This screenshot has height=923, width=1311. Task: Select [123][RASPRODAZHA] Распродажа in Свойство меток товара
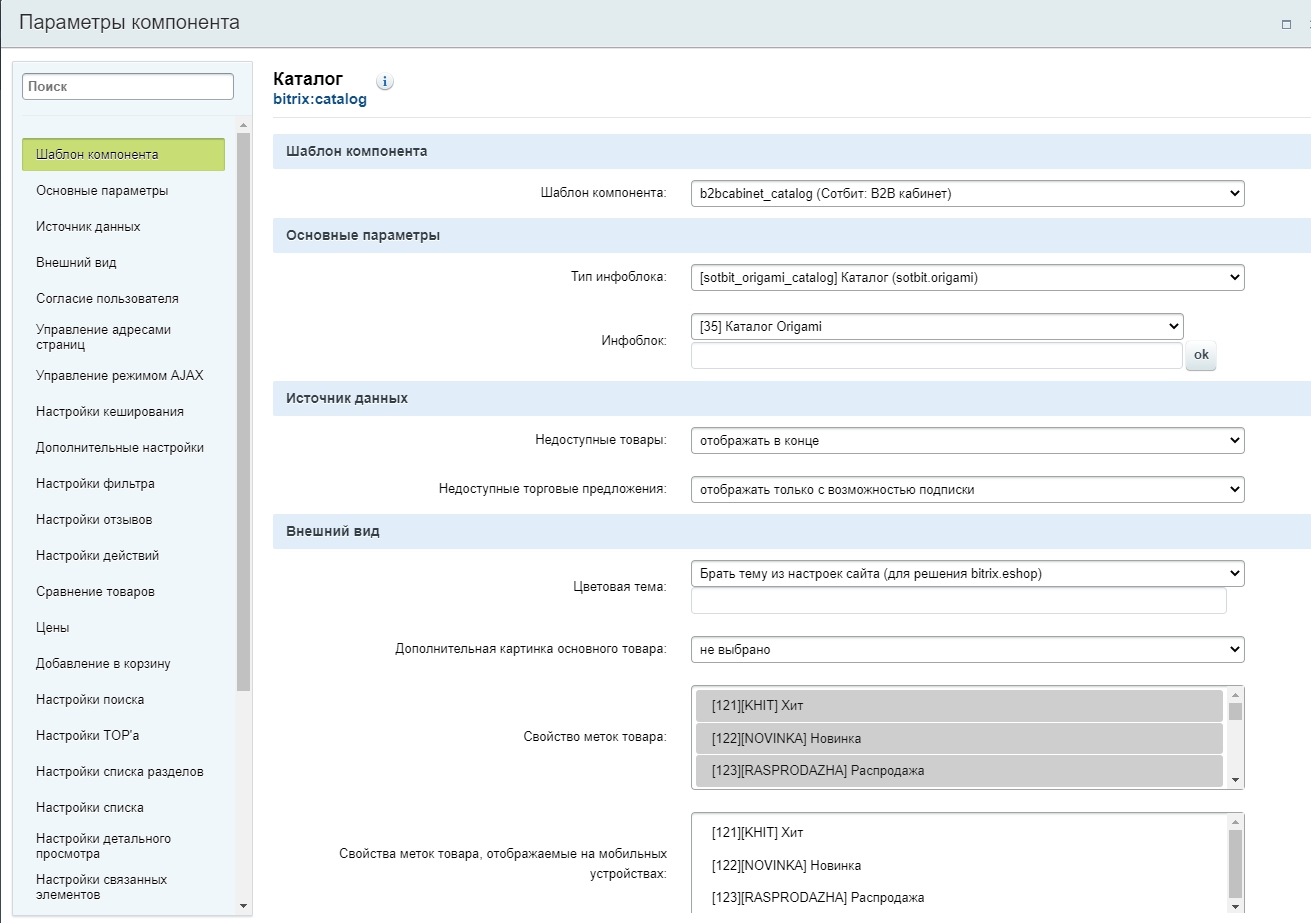click(959, 771)
